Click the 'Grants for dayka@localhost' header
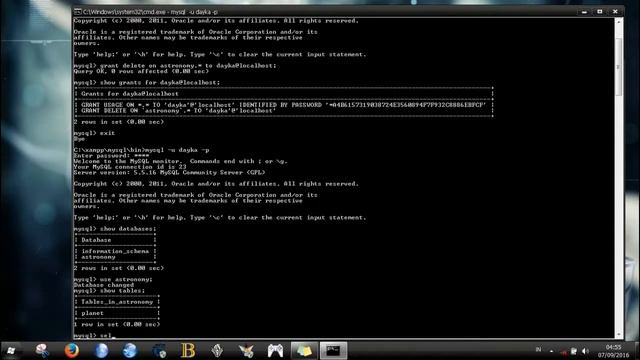This screenshot has height=360, width=640. click(130, 94)
